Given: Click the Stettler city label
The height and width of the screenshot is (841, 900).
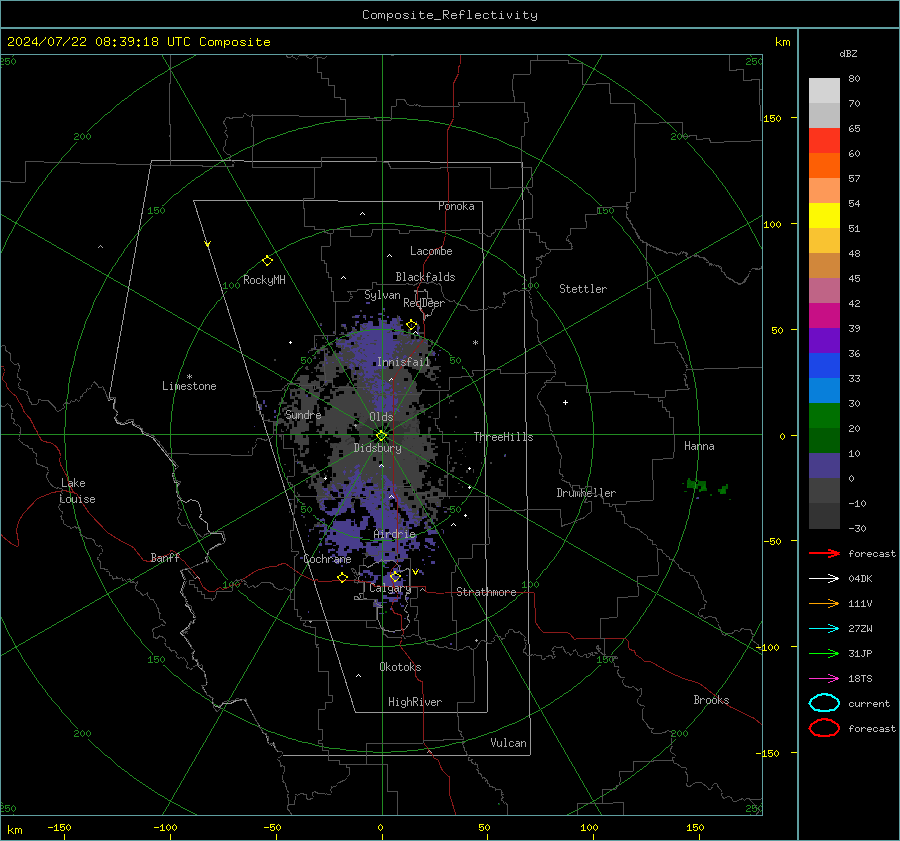Looking at the screenshot, I should pos(583,289).
